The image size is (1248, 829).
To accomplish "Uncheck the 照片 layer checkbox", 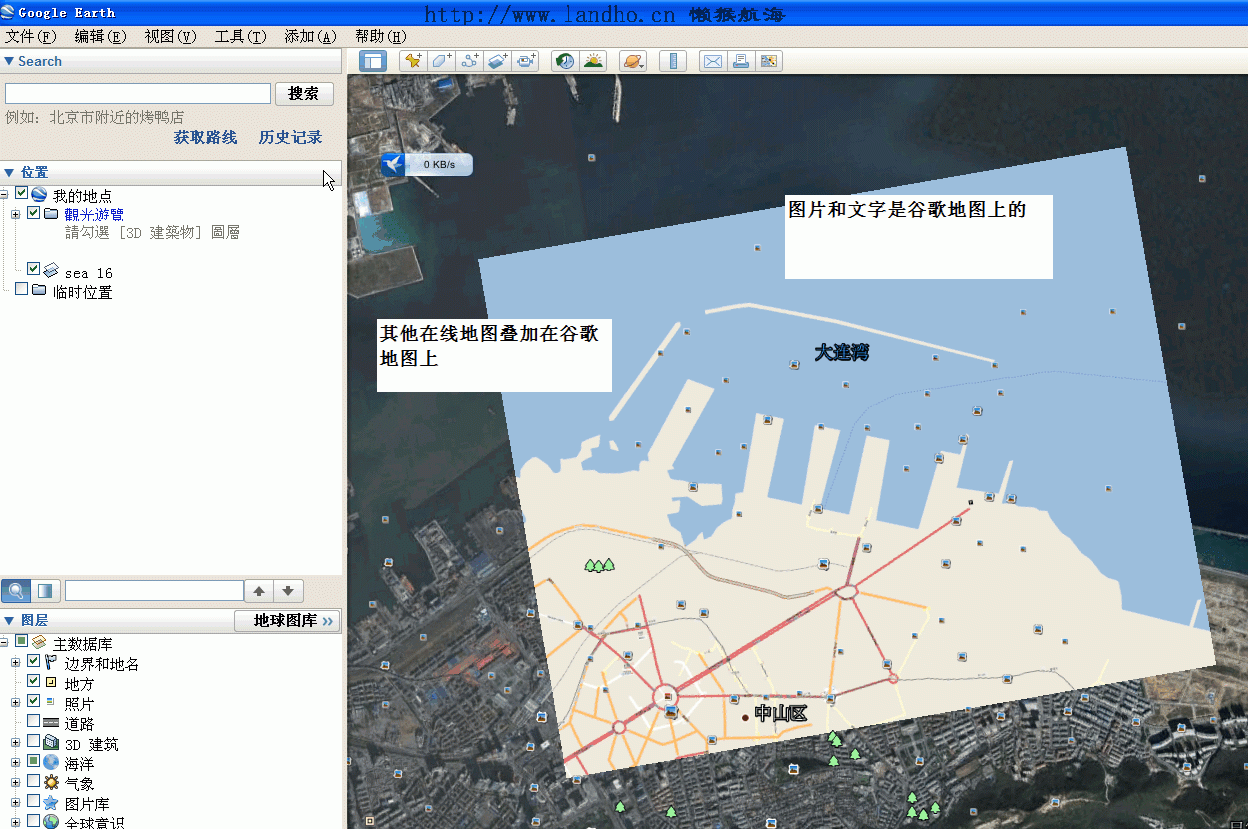I will [34, 701].
